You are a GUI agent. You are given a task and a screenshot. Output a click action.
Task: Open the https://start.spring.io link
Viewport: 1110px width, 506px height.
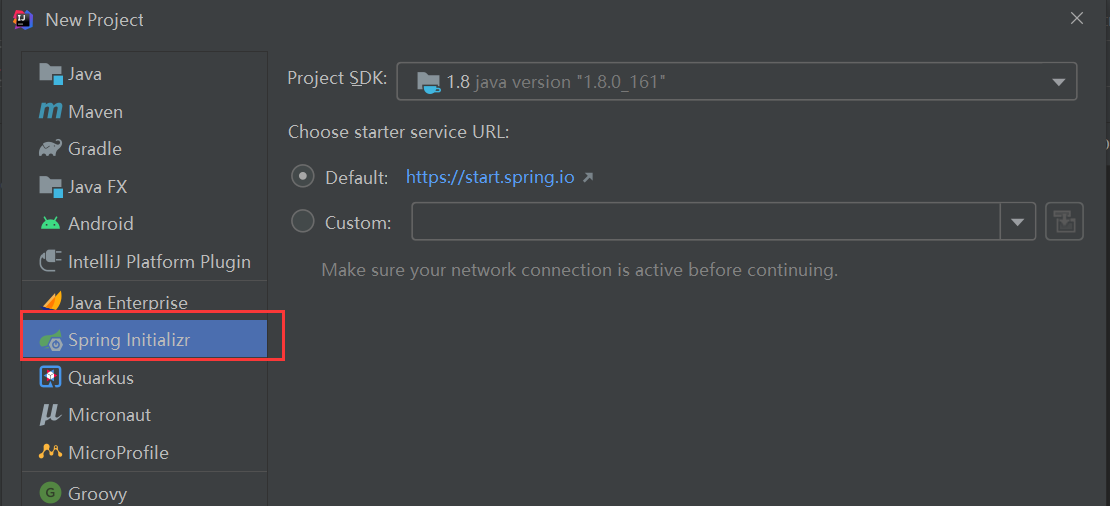coord(490,177)
